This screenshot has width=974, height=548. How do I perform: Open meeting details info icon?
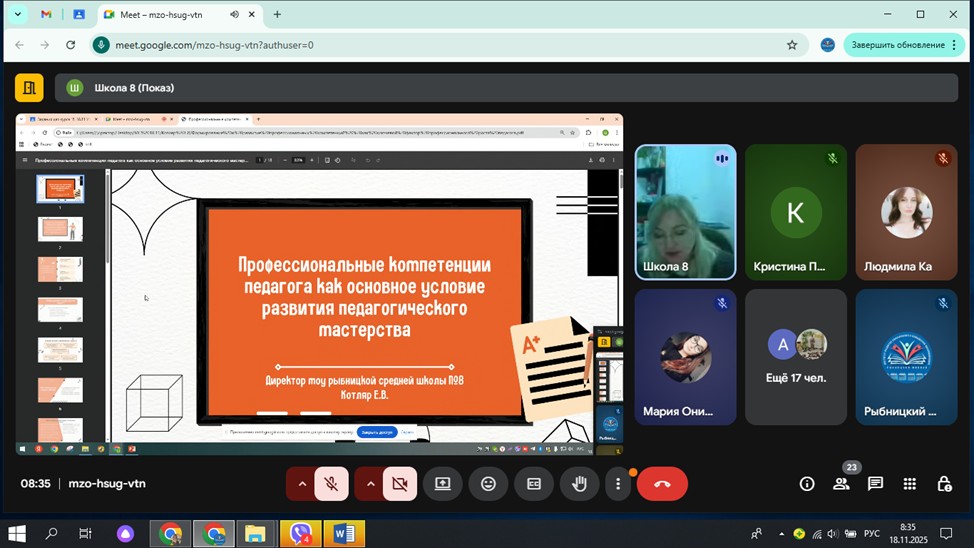pyautogui.click(x=807, y=484)
